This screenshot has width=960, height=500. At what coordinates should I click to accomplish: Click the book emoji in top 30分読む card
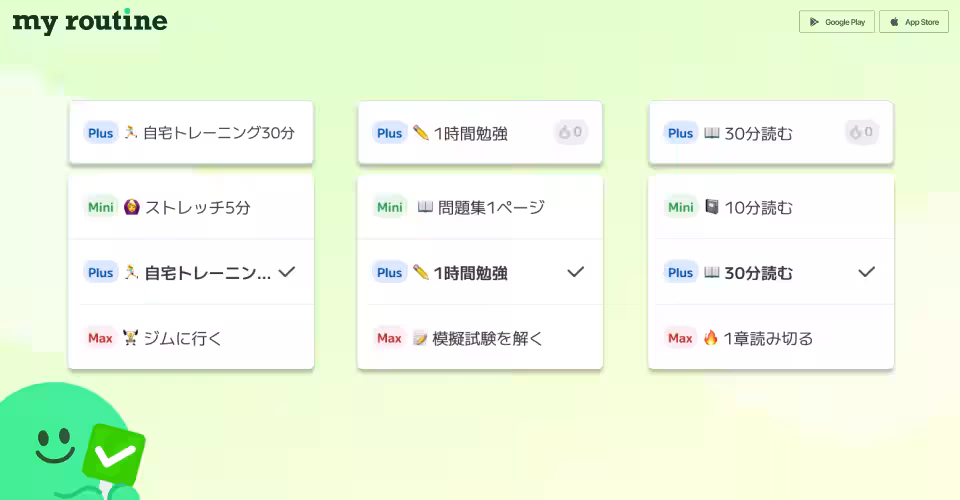[x=711, y=133]
